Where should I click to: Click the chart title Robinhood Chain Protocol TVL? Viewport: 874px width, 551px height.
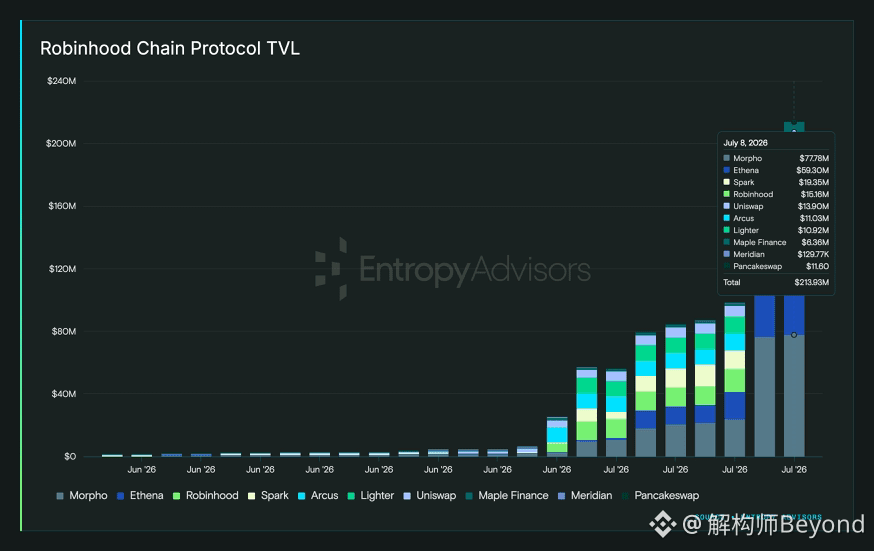(170, 48)
